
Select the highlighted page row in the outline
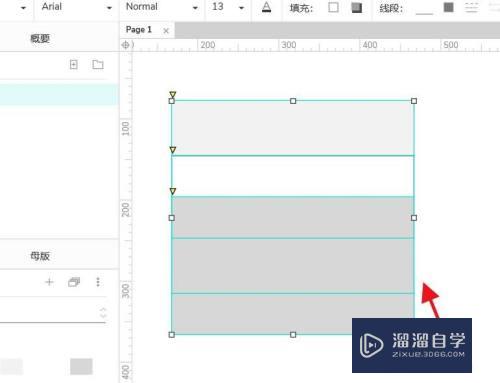(x=59, y=95)
